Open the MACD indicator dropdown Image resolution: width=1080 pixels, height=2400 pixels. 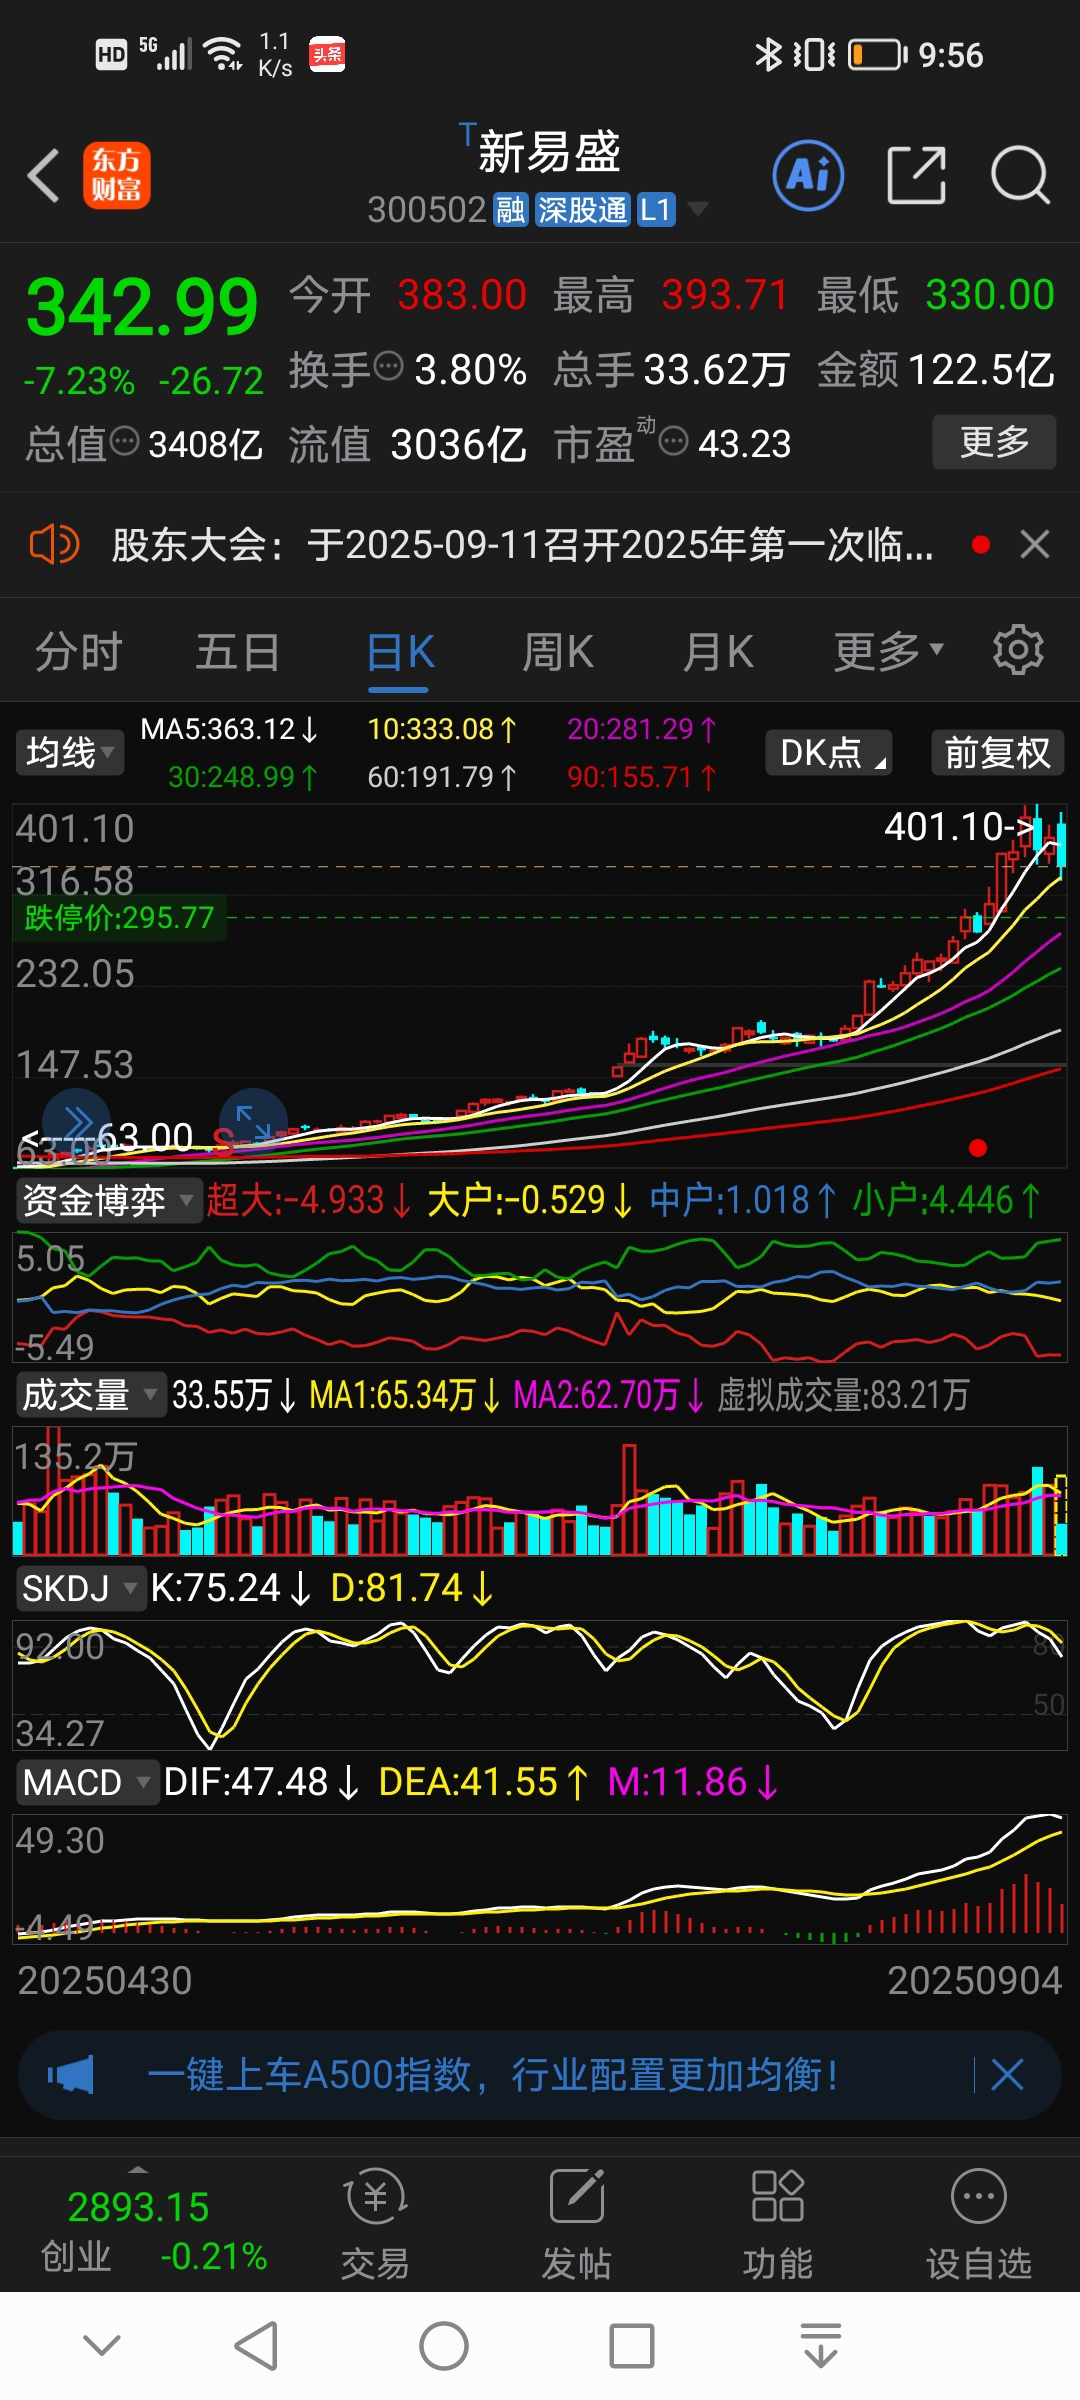87,1782
